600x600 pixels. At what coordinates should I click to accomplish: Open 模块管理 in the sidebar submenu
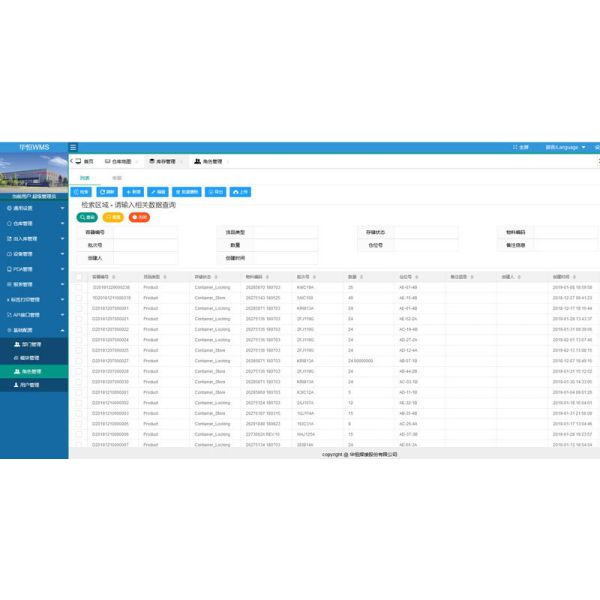(34, 358)
